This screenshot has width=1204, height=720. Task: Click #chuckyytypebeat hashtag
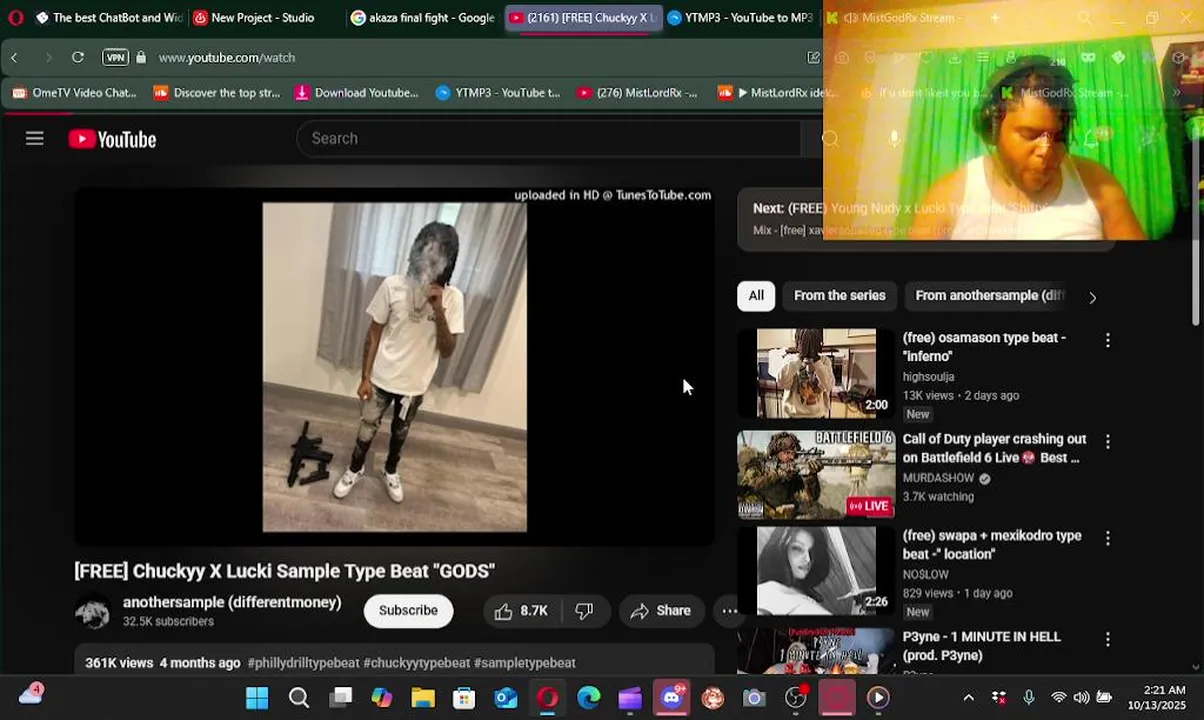[x=417, y=663]
